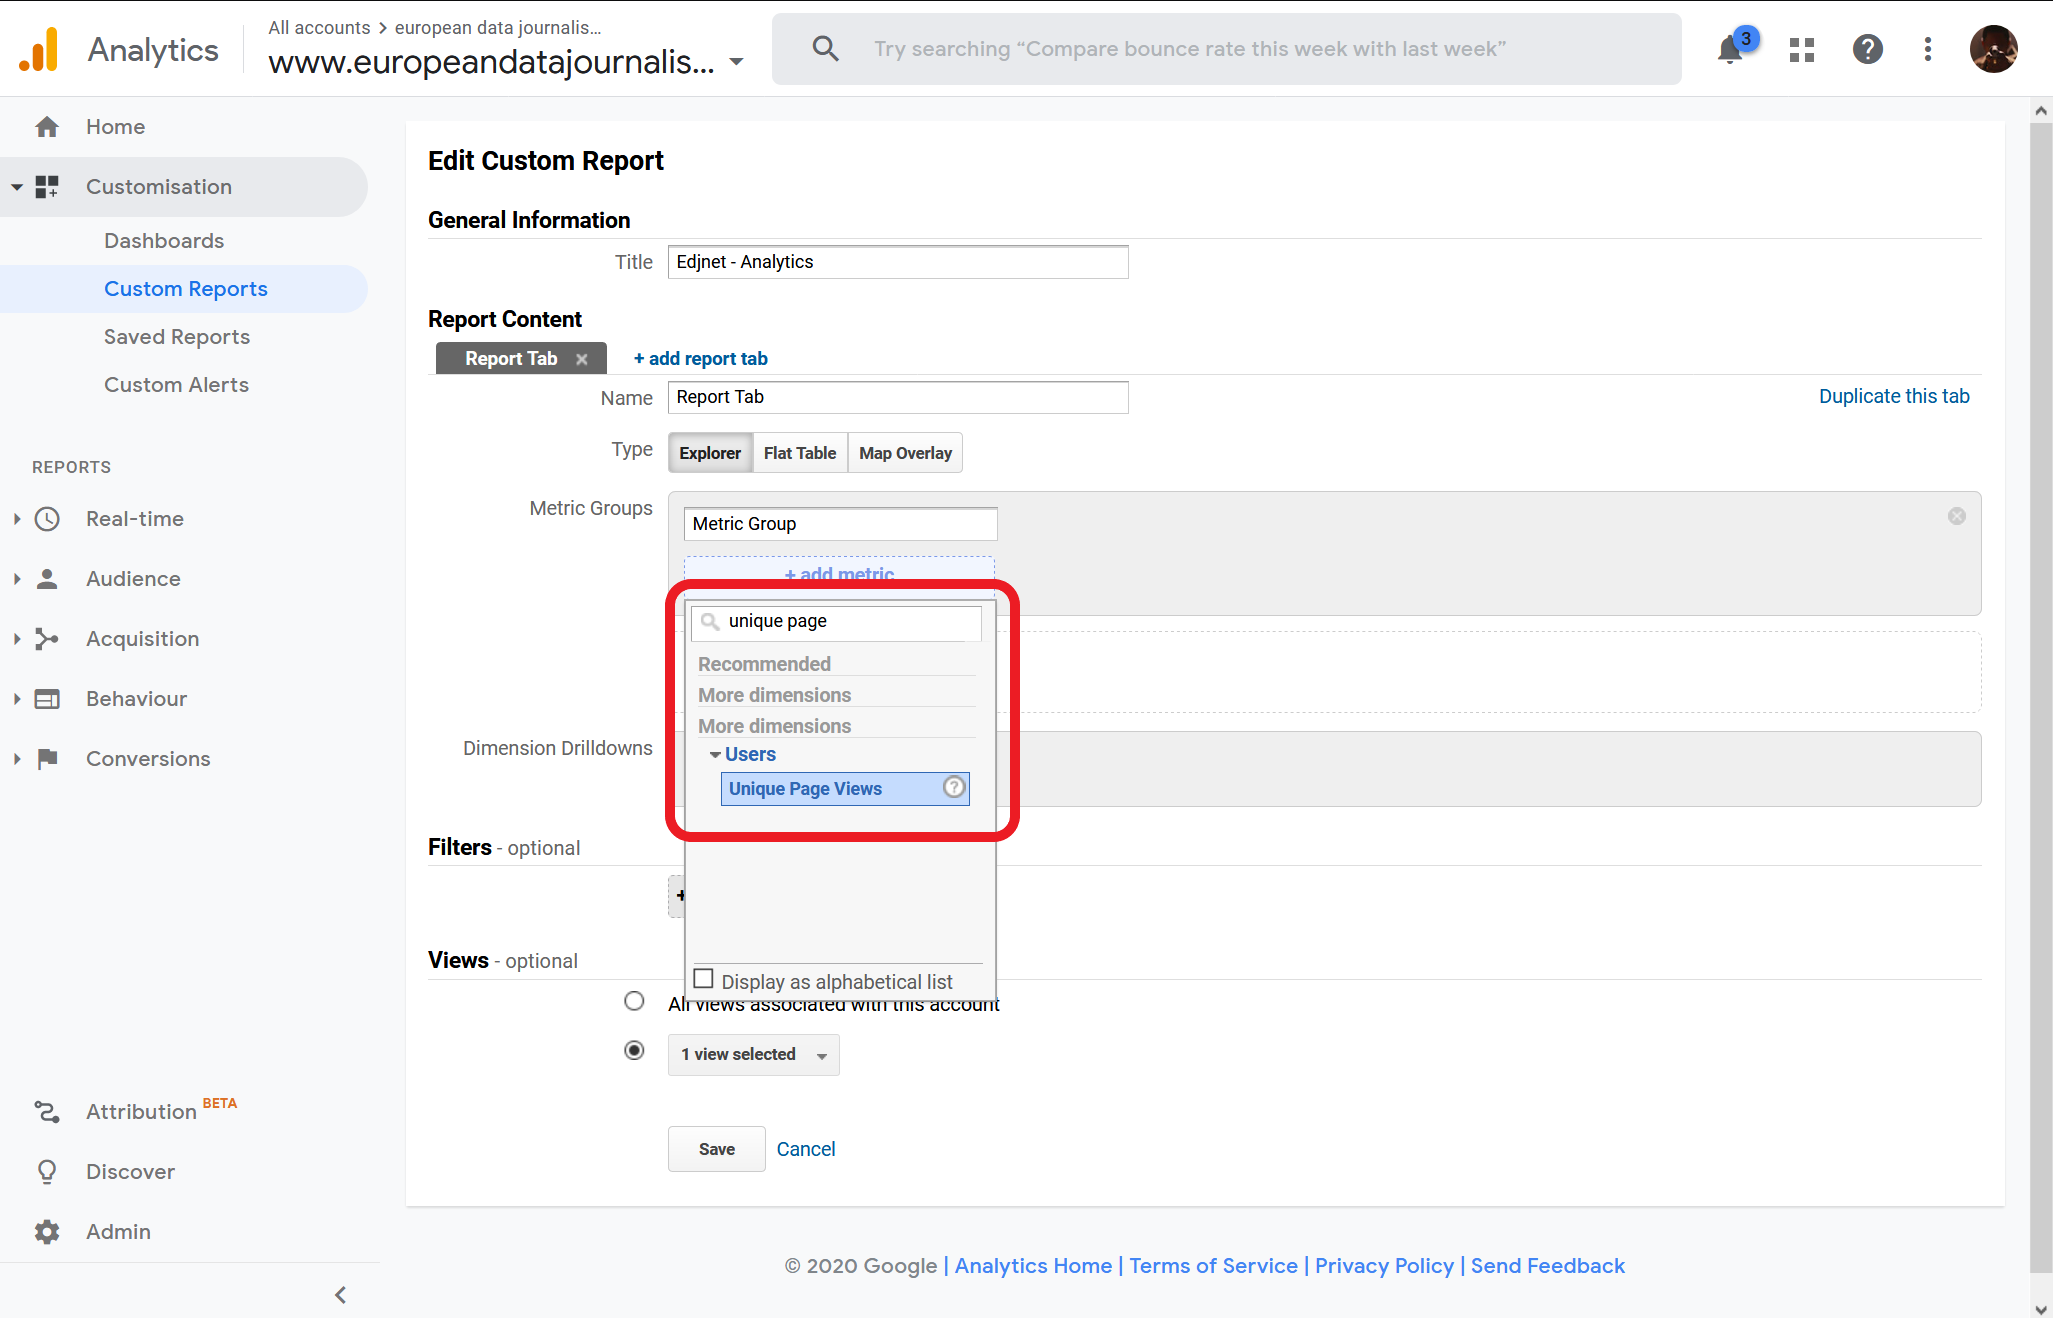The width and height of the screenshot is (2053, 1318).
Task: Select All views associated radio button
Action: coord(634,1001)
